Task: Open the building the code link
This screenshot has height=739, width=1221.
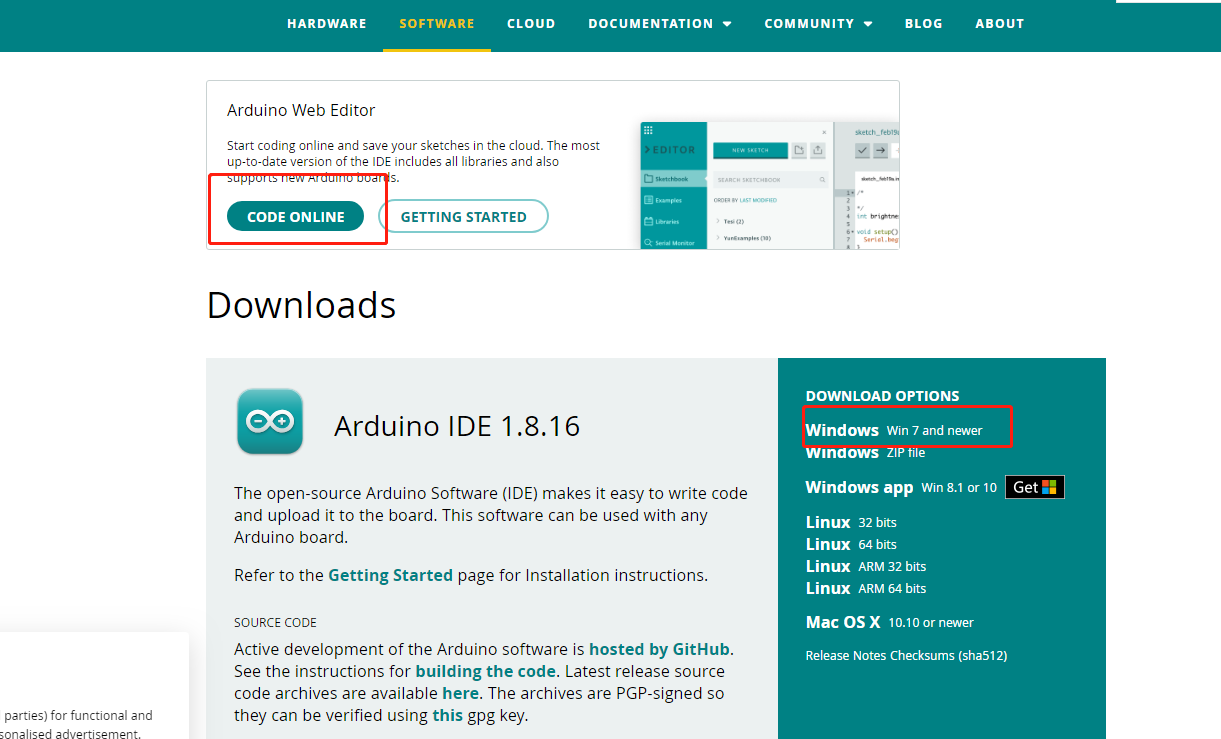Action: (x=485, y=671)
